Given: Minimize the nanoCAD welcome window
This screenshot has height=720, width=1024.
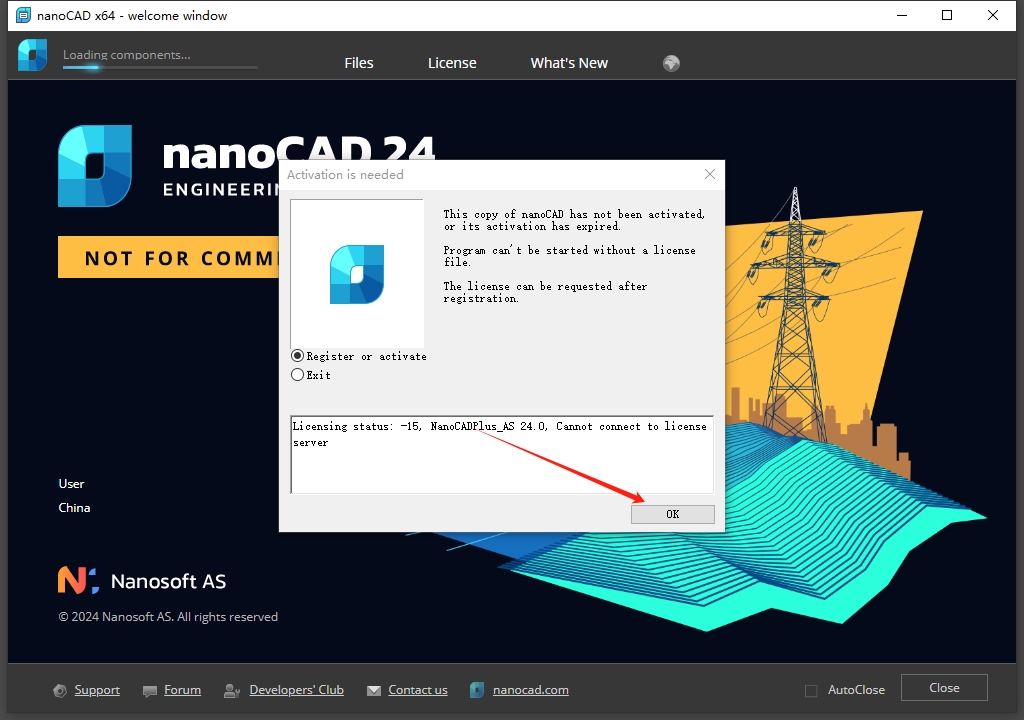Looking at the screenshot, I should click(x=902, y=15).
